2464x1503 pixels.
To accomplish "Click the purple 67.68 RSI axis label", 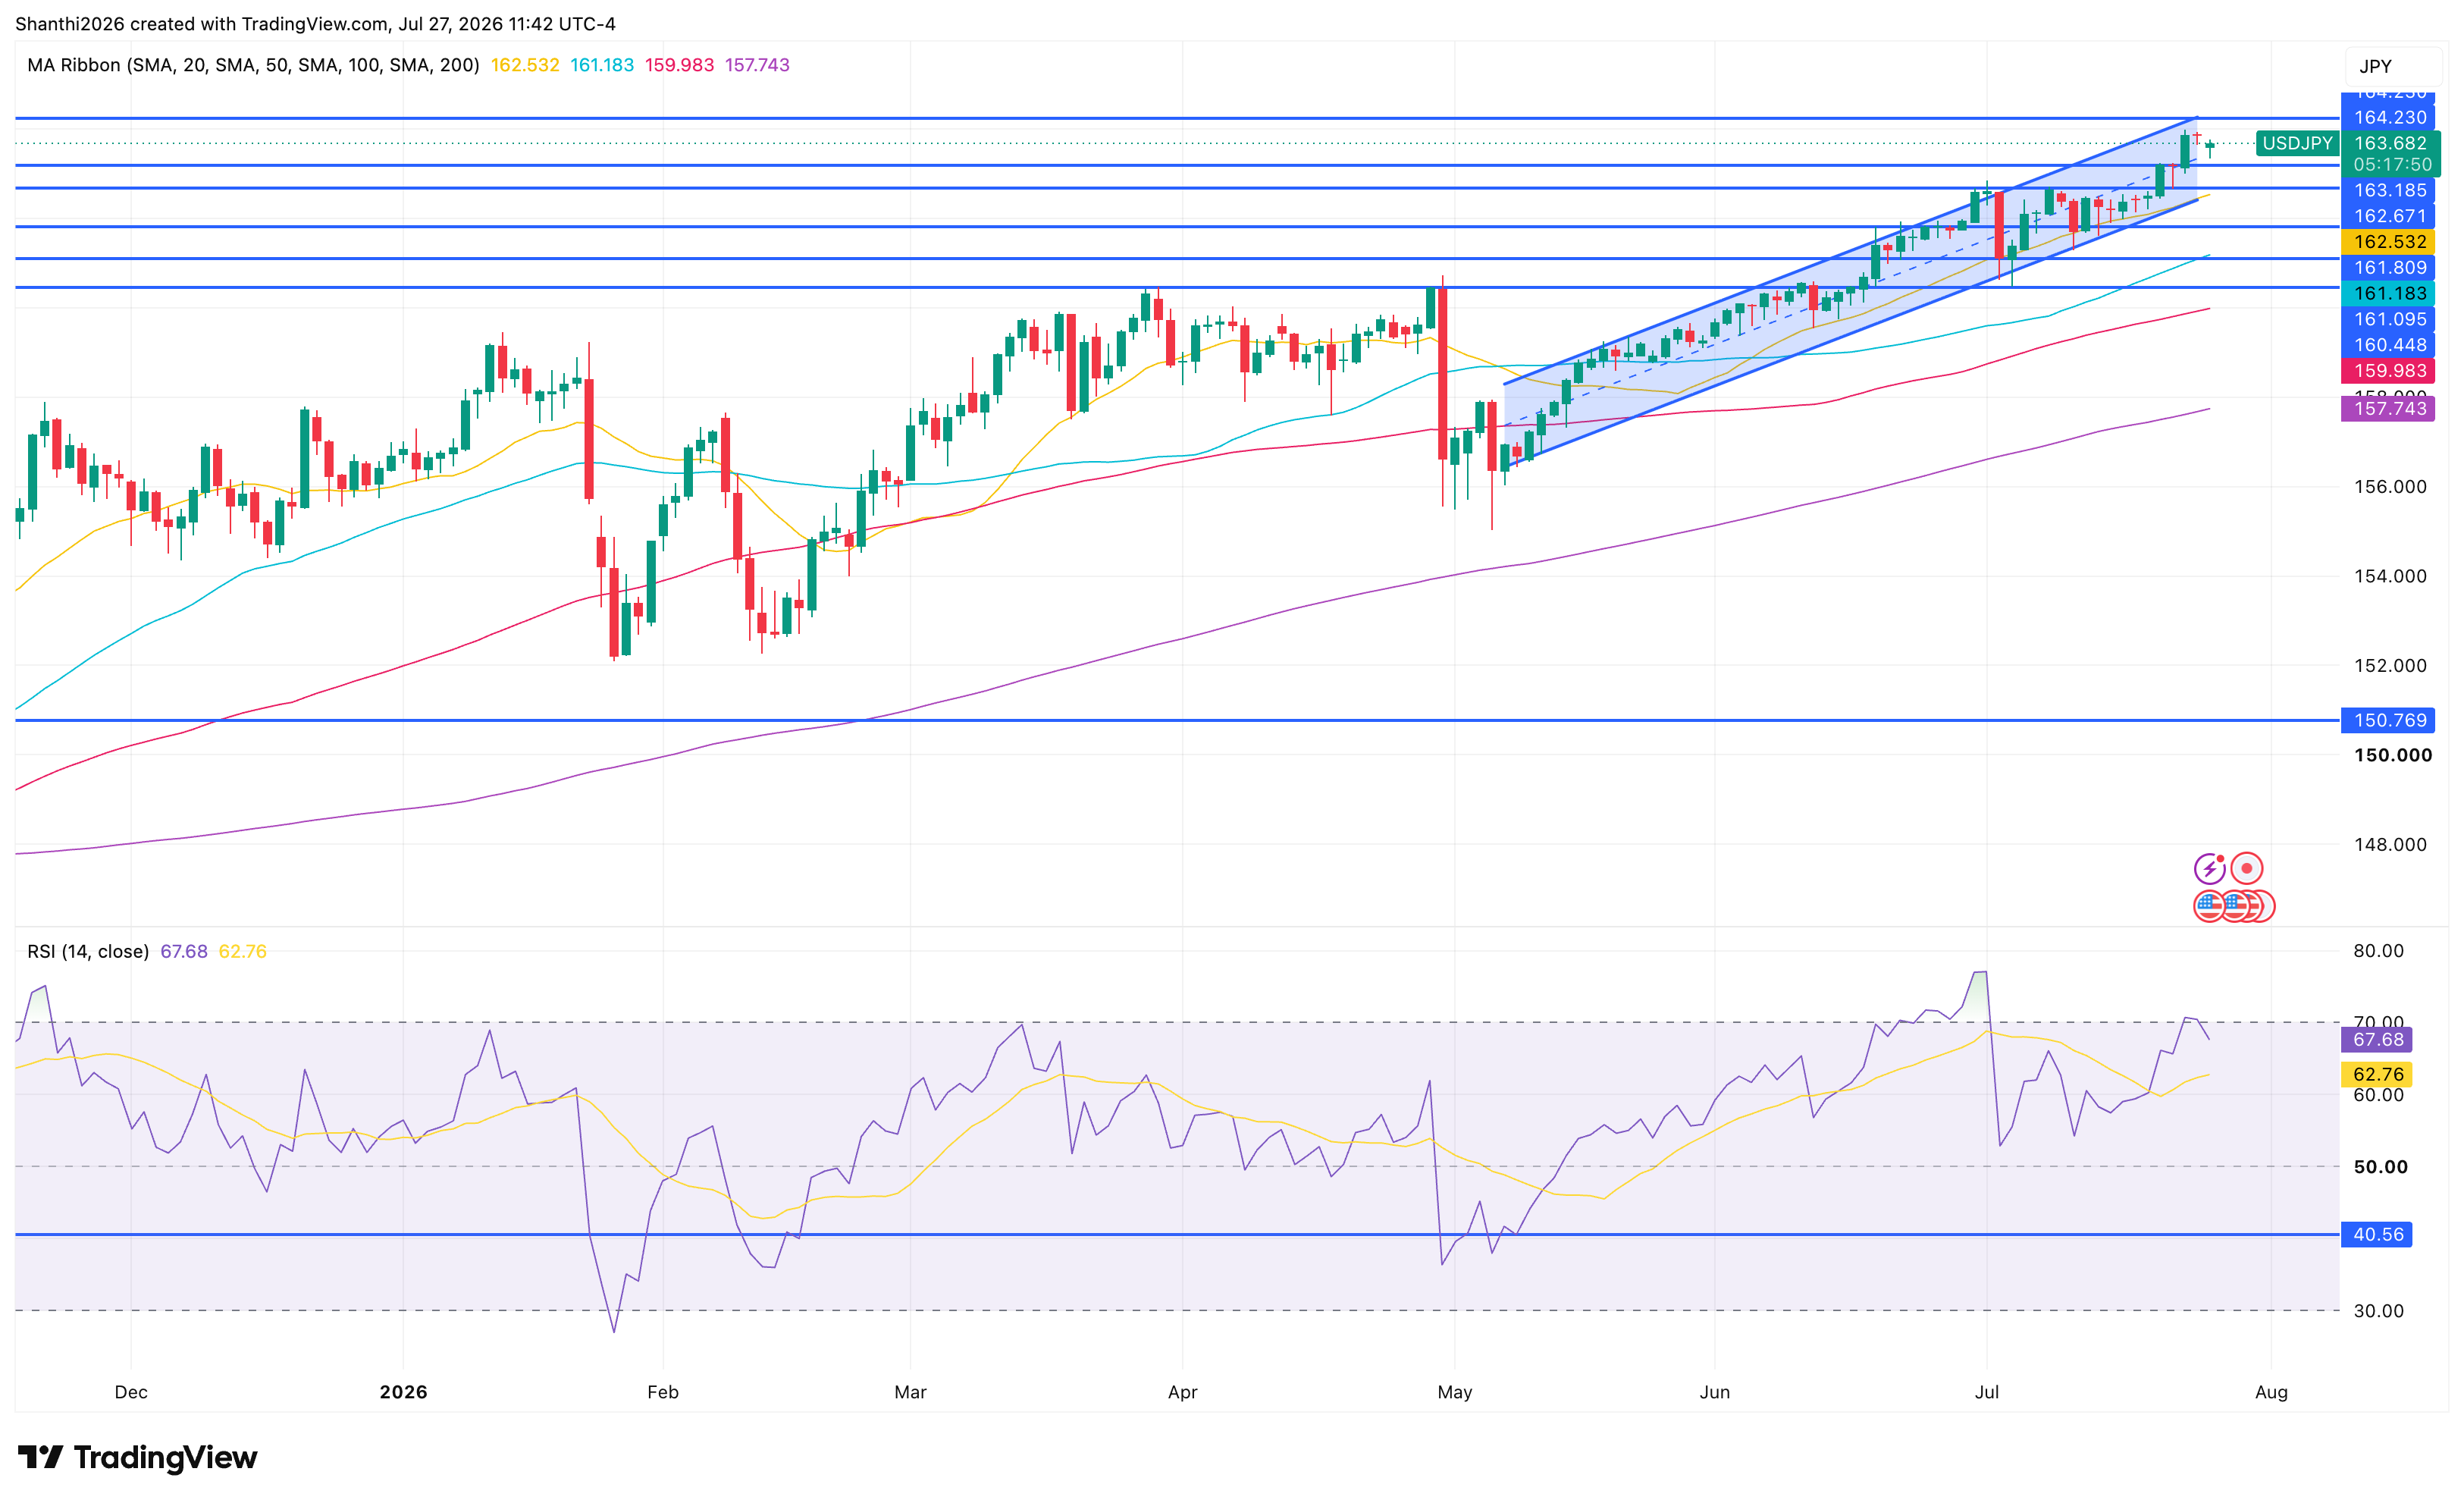I will [x=2377, y=1040].
